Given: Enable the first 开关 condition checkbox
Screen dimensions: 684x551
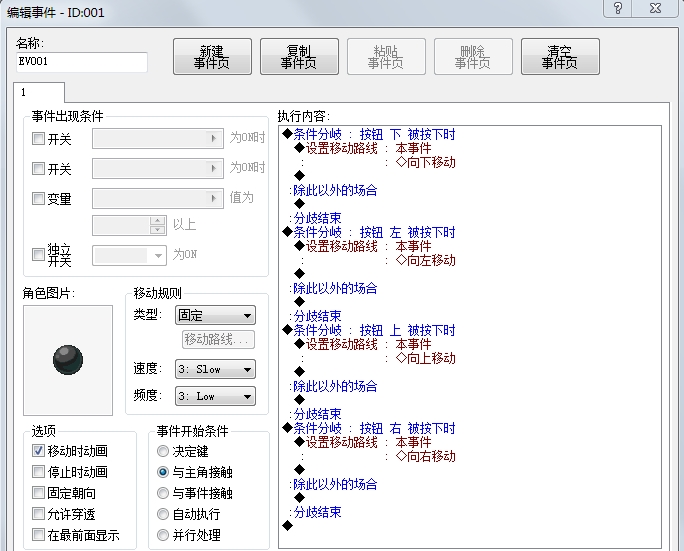Looking at the screenshot, I should pos(38,139).
